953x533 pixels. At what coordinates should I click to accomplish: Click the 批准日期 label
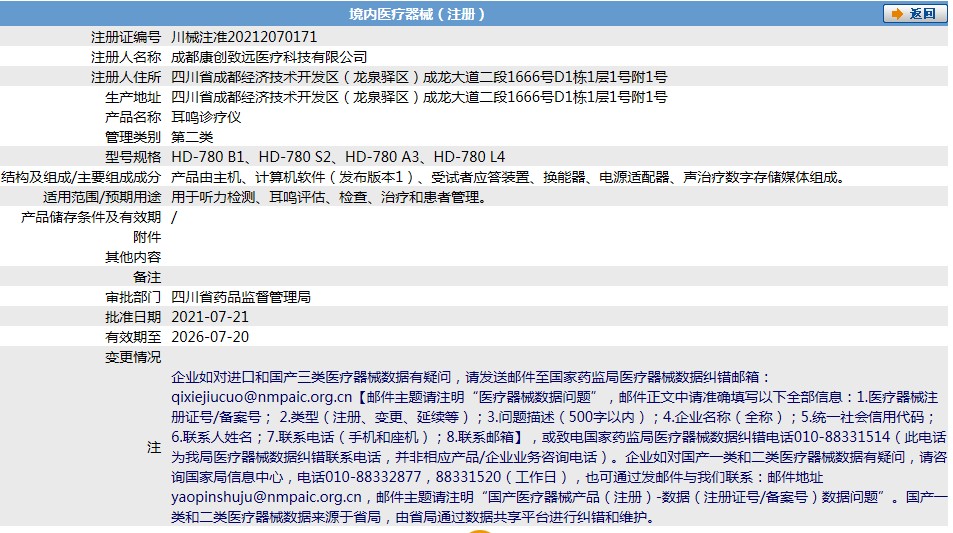click(133, 317)
